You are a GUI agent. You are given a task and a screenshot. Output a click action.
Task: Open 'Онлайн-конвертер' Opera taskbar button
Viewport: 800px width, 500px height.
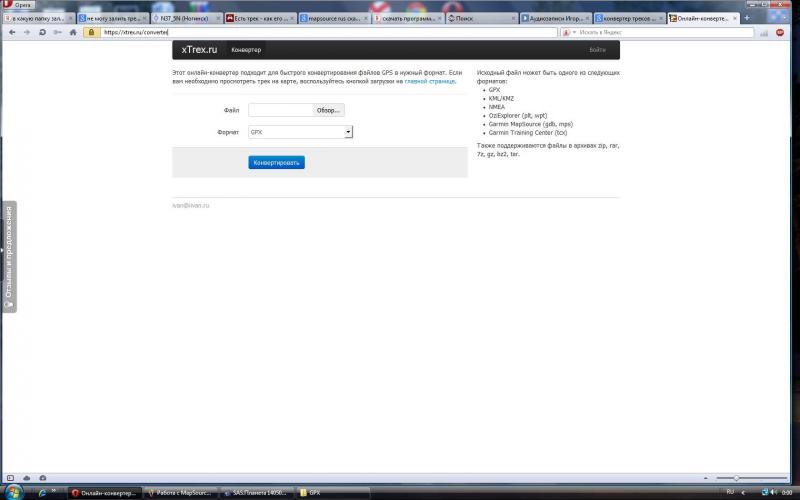tap(104, 493)
